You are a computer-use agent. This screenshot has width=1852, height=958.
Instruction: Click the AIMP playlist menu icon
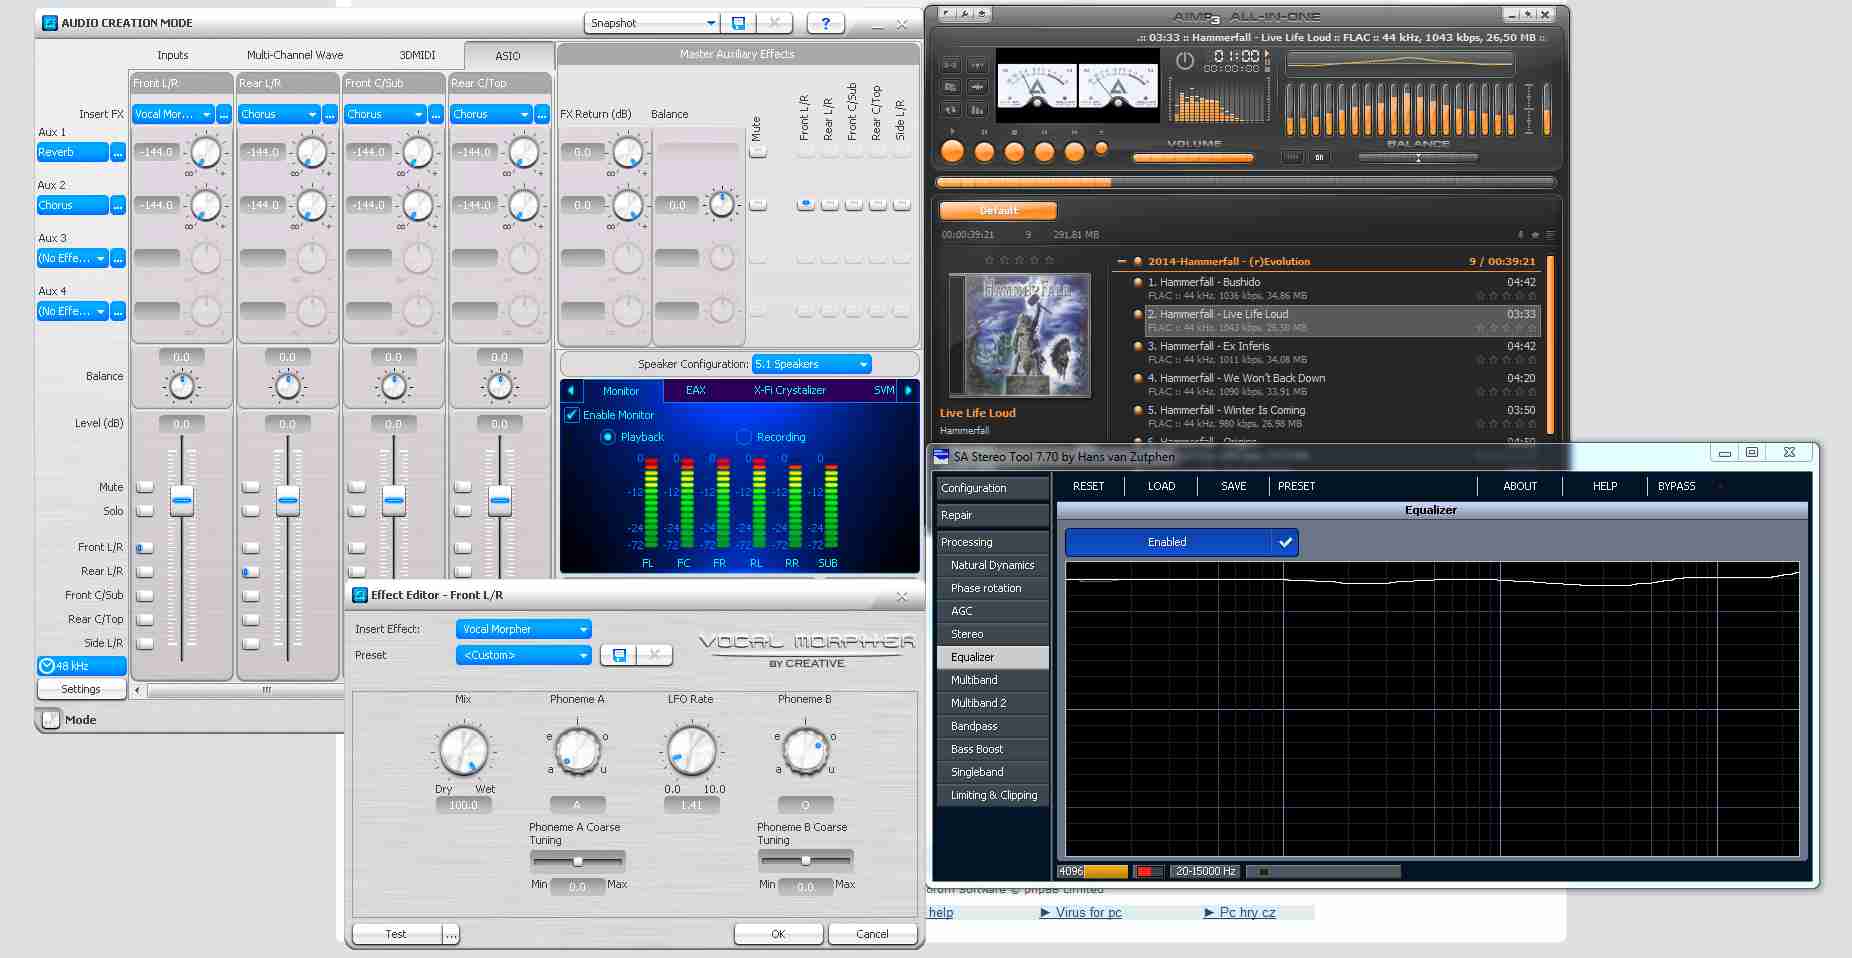pyautogui.click(x=1550, y=234)
